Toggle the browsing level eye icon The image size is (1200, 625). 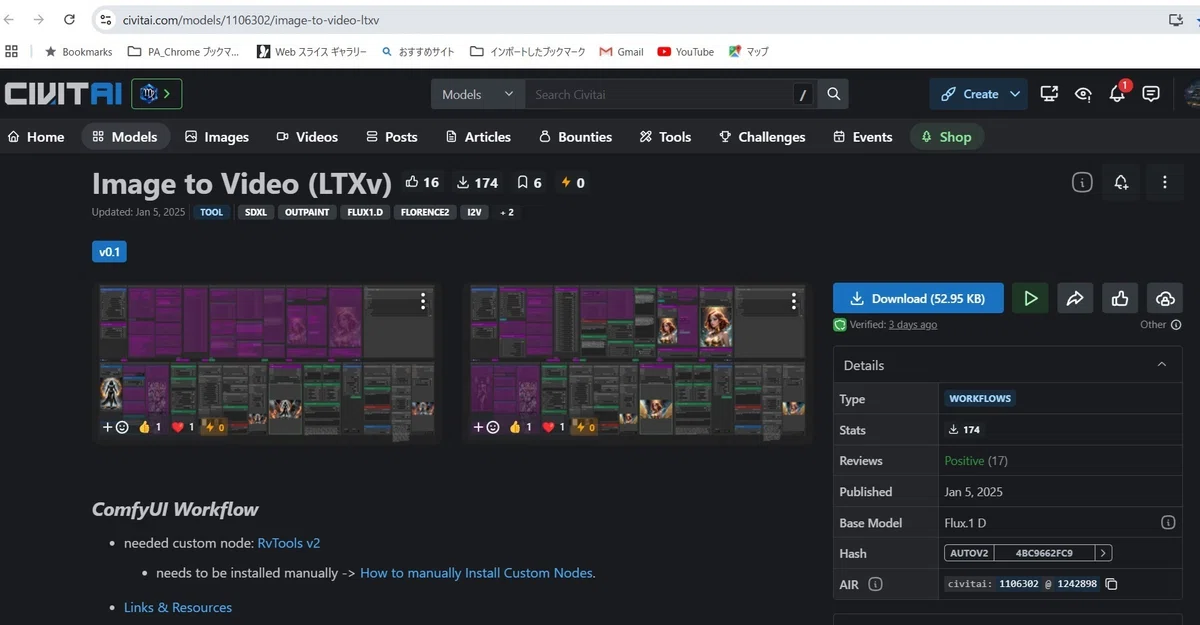1083,94
